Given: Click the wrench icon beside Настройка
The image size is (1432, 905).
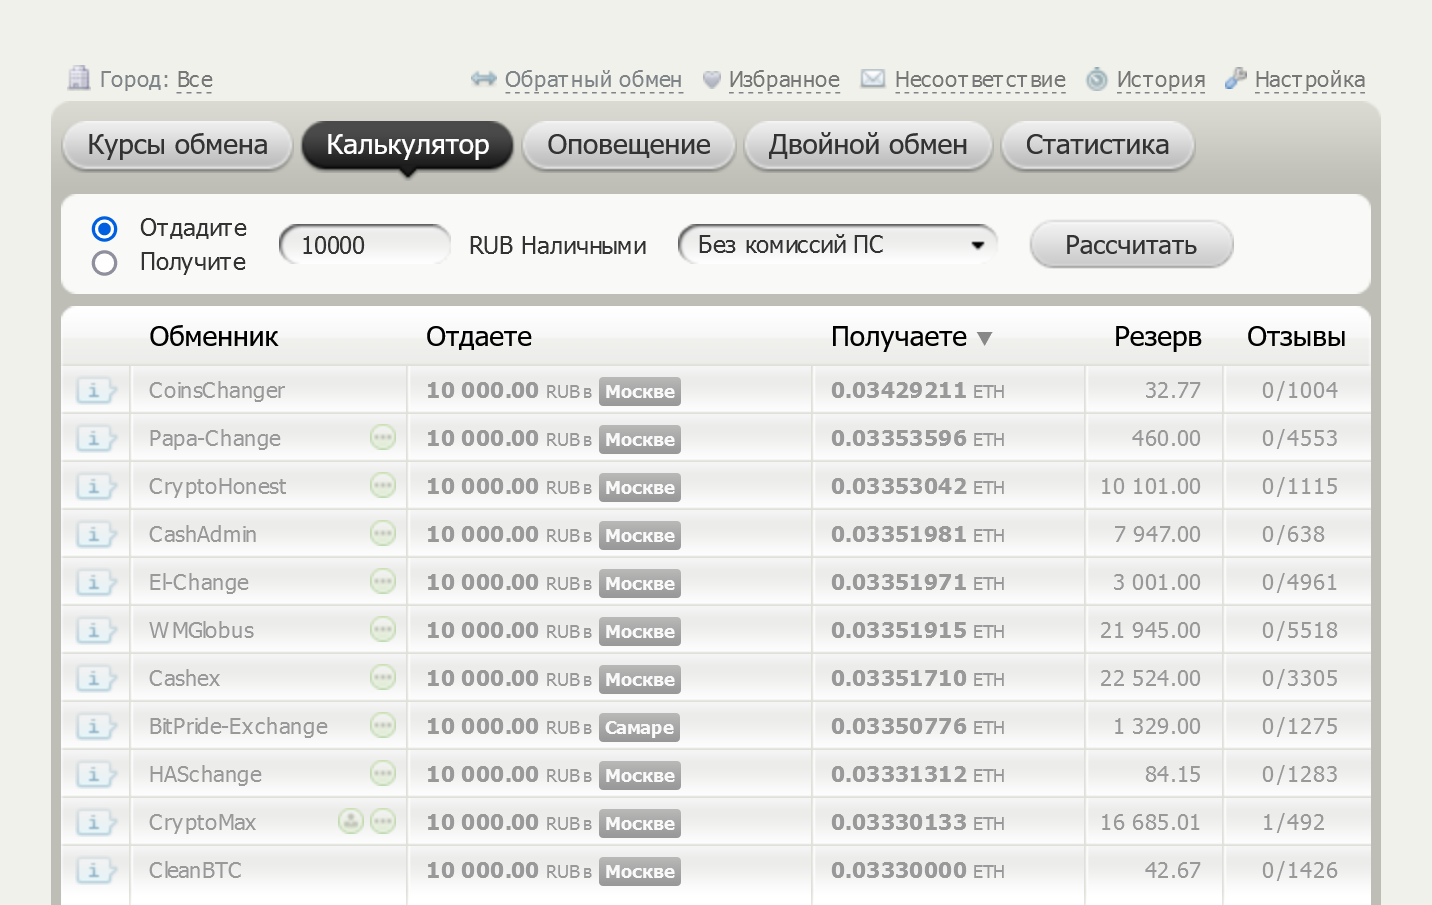Looking at the screenshot, I should (1236, 78).
